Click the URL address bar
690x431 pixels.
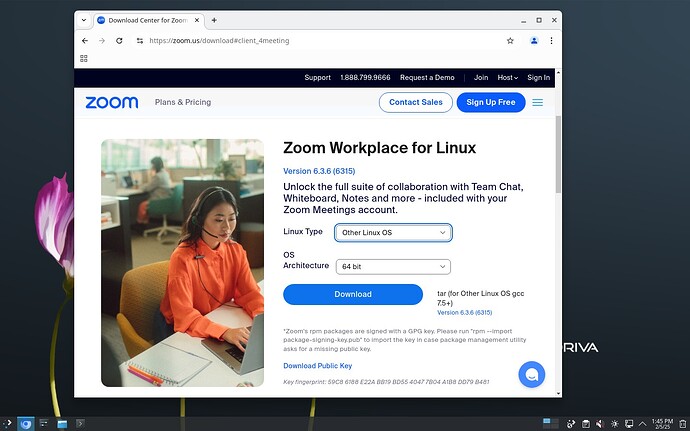[320, 40]
